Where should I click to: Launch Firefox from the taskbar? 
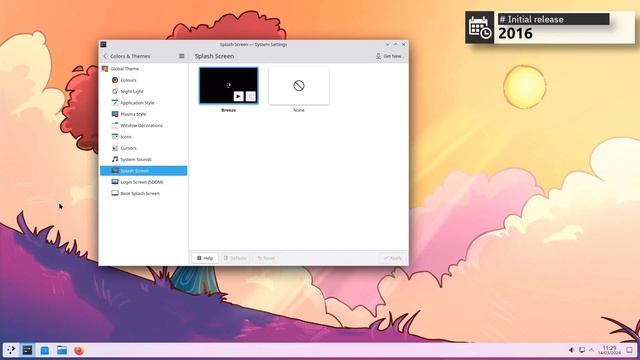[79, 350]
